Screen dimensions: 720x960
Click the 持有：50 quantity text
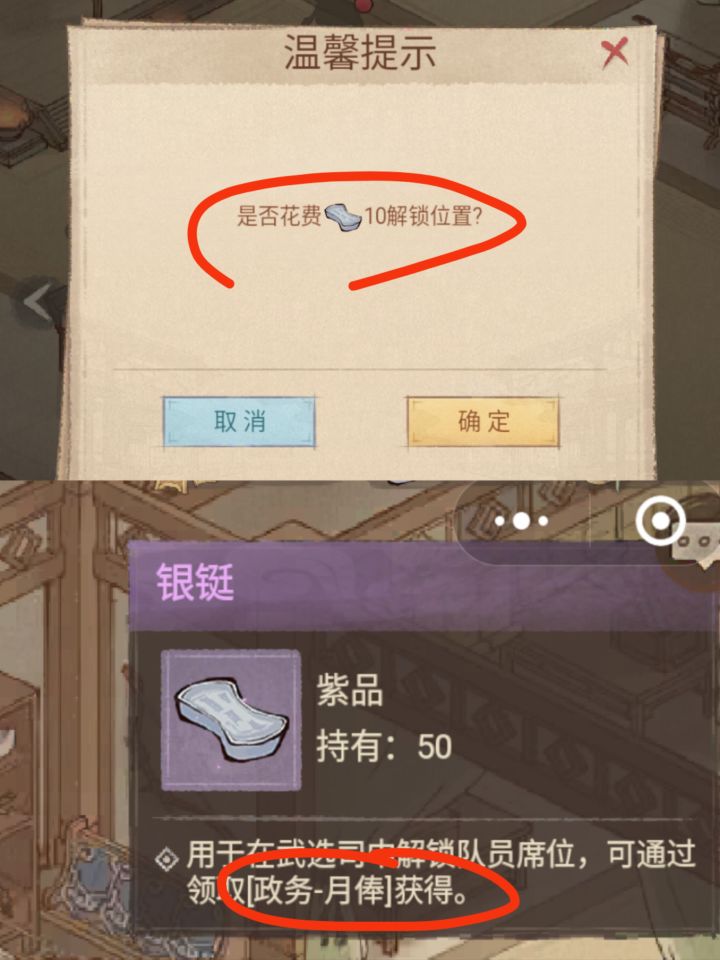click(x=384, y=746)
